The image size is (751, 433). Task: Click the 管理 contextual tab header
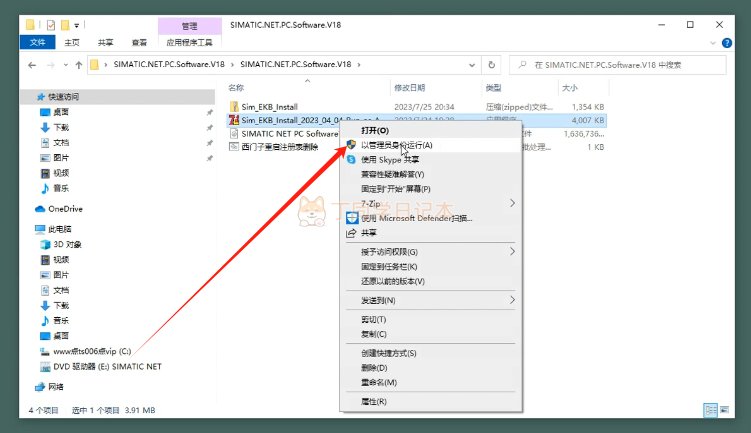[x=190, y=26]
